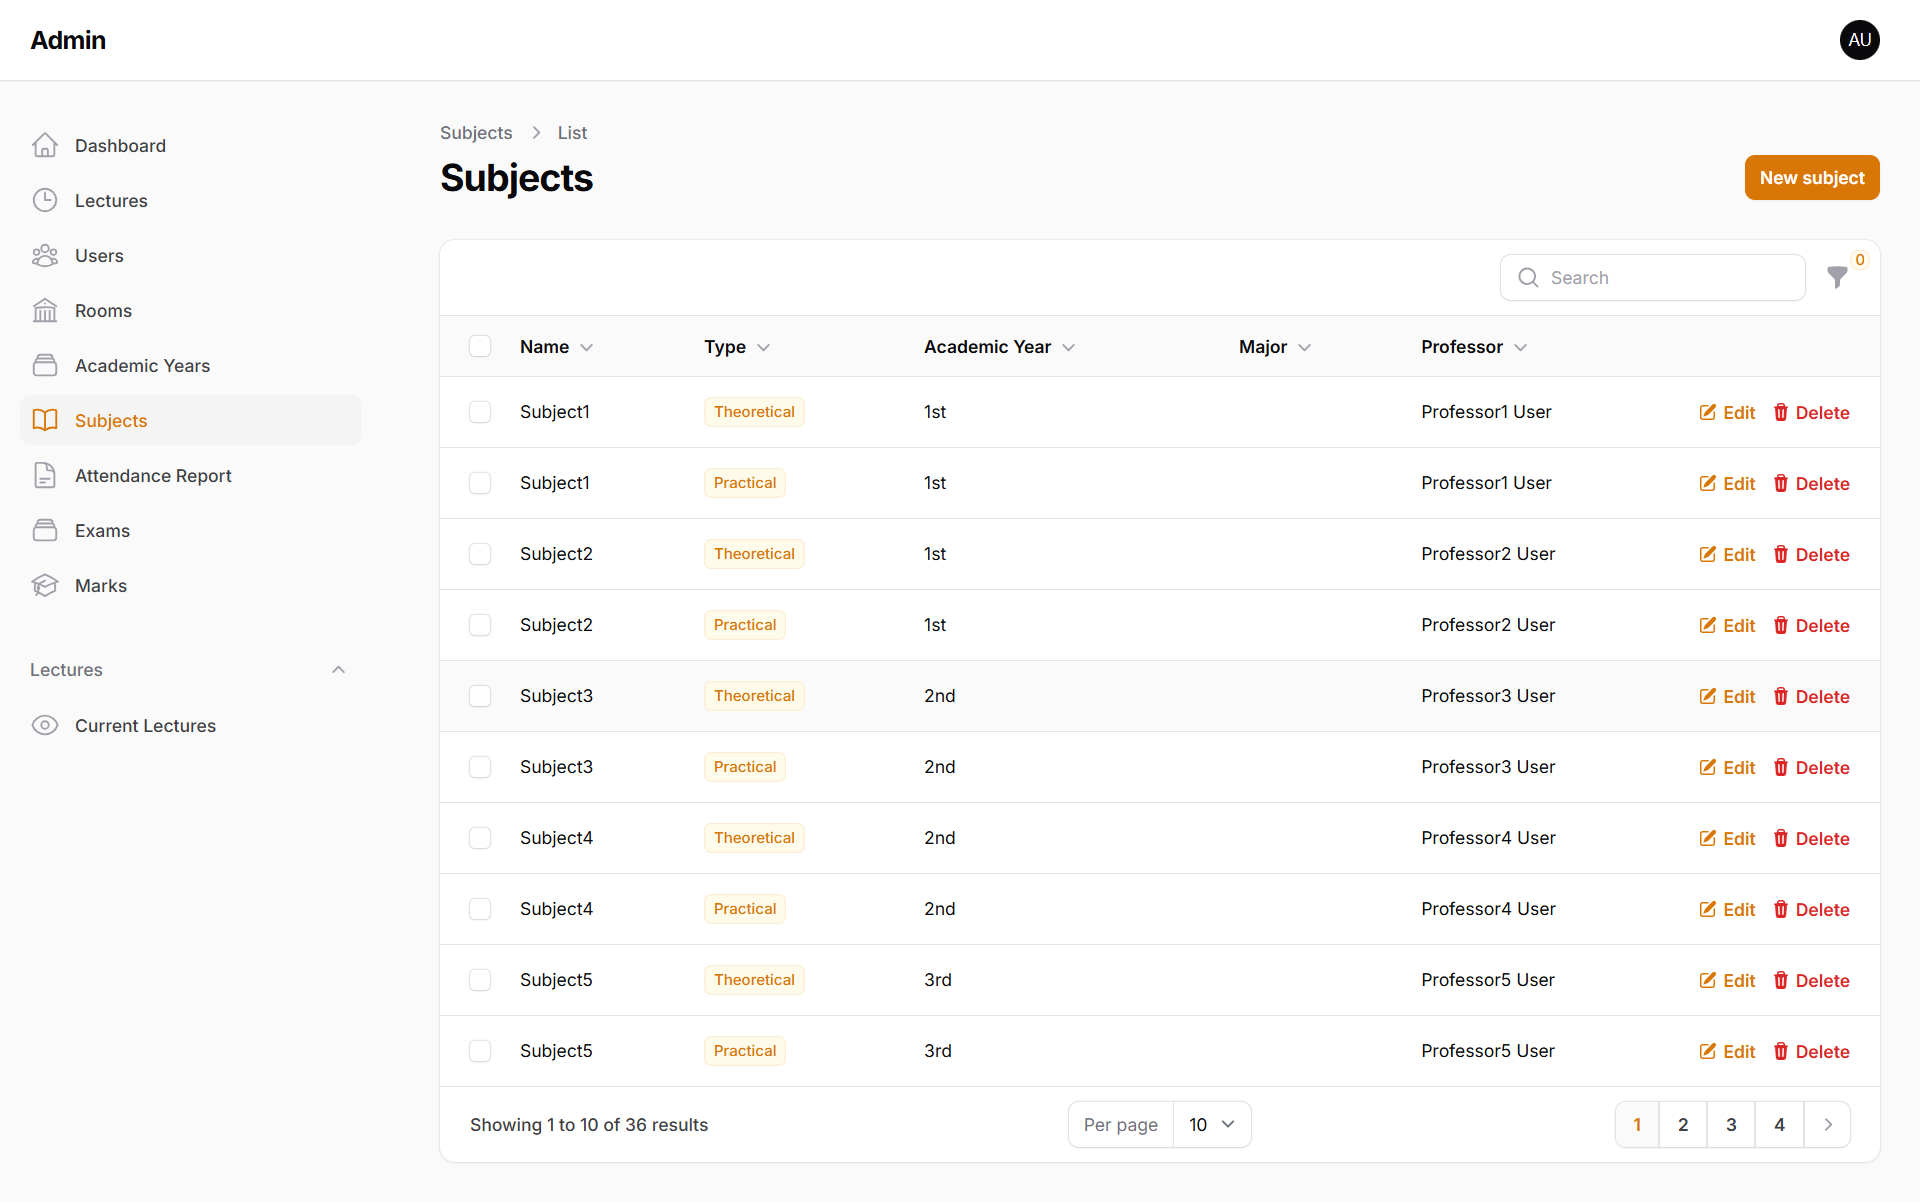Click the pencil icon on the Subject1 Theoretical row
1920x1202 pixels.
point(1708,412)
